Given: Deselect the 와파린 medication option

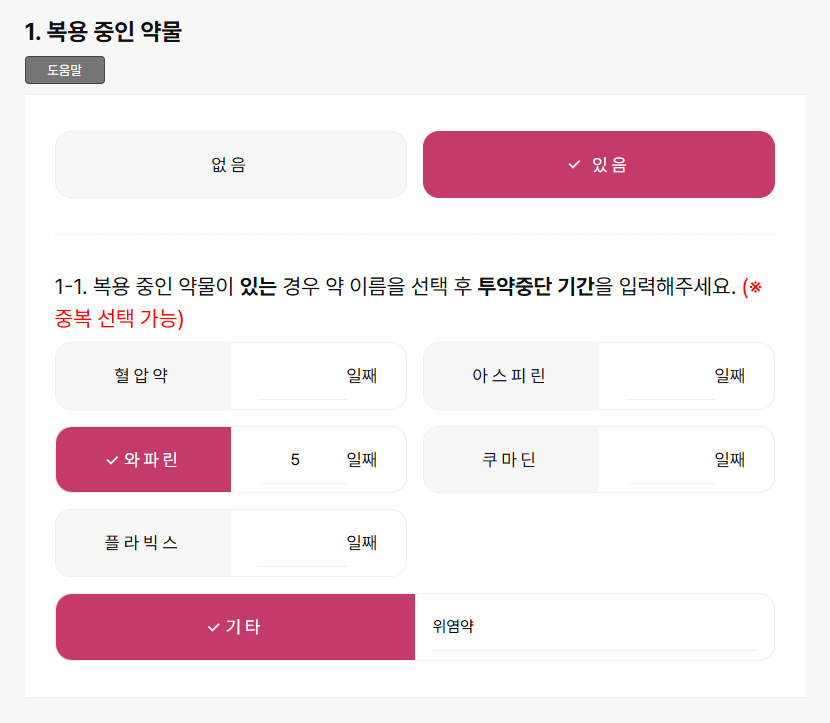Looking at the screenshot, I should 143,460.
